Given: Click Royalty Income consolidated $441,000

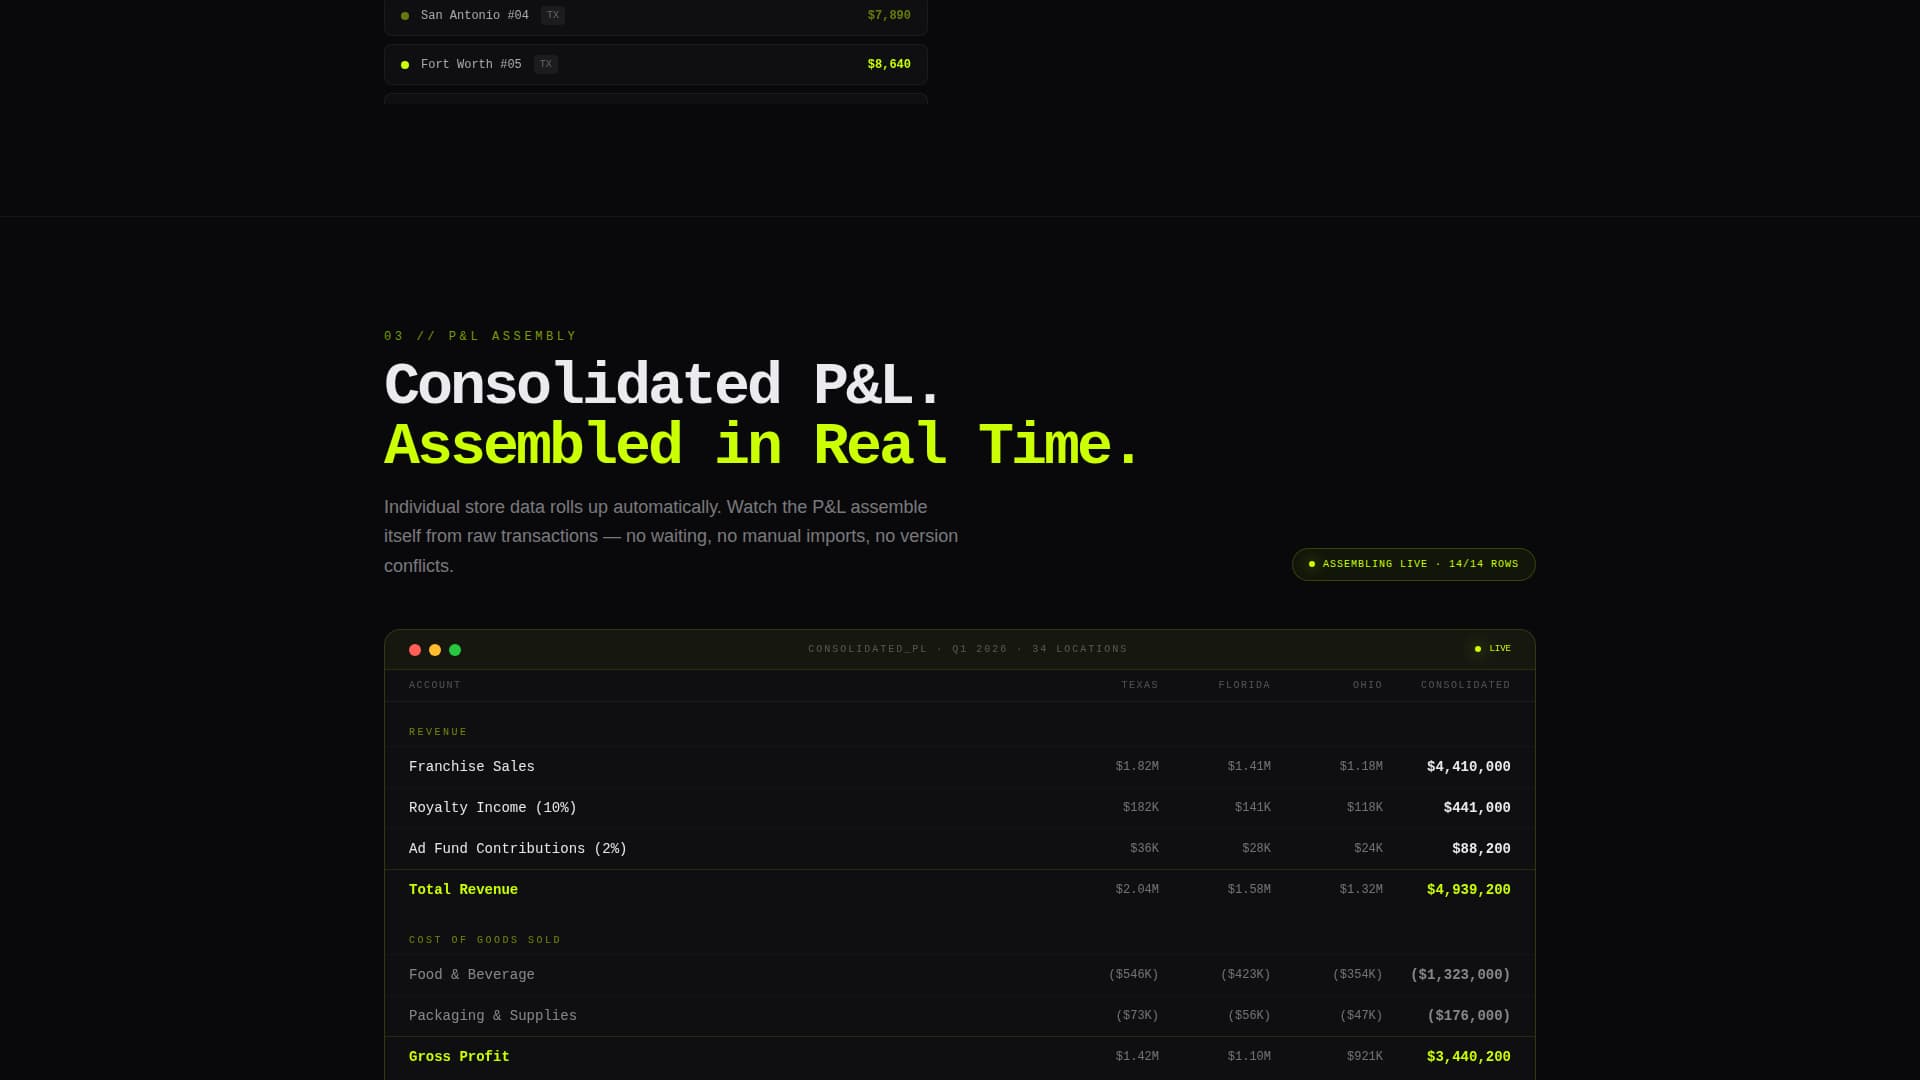Looking at the screenshot, I should pos(1477,808).
